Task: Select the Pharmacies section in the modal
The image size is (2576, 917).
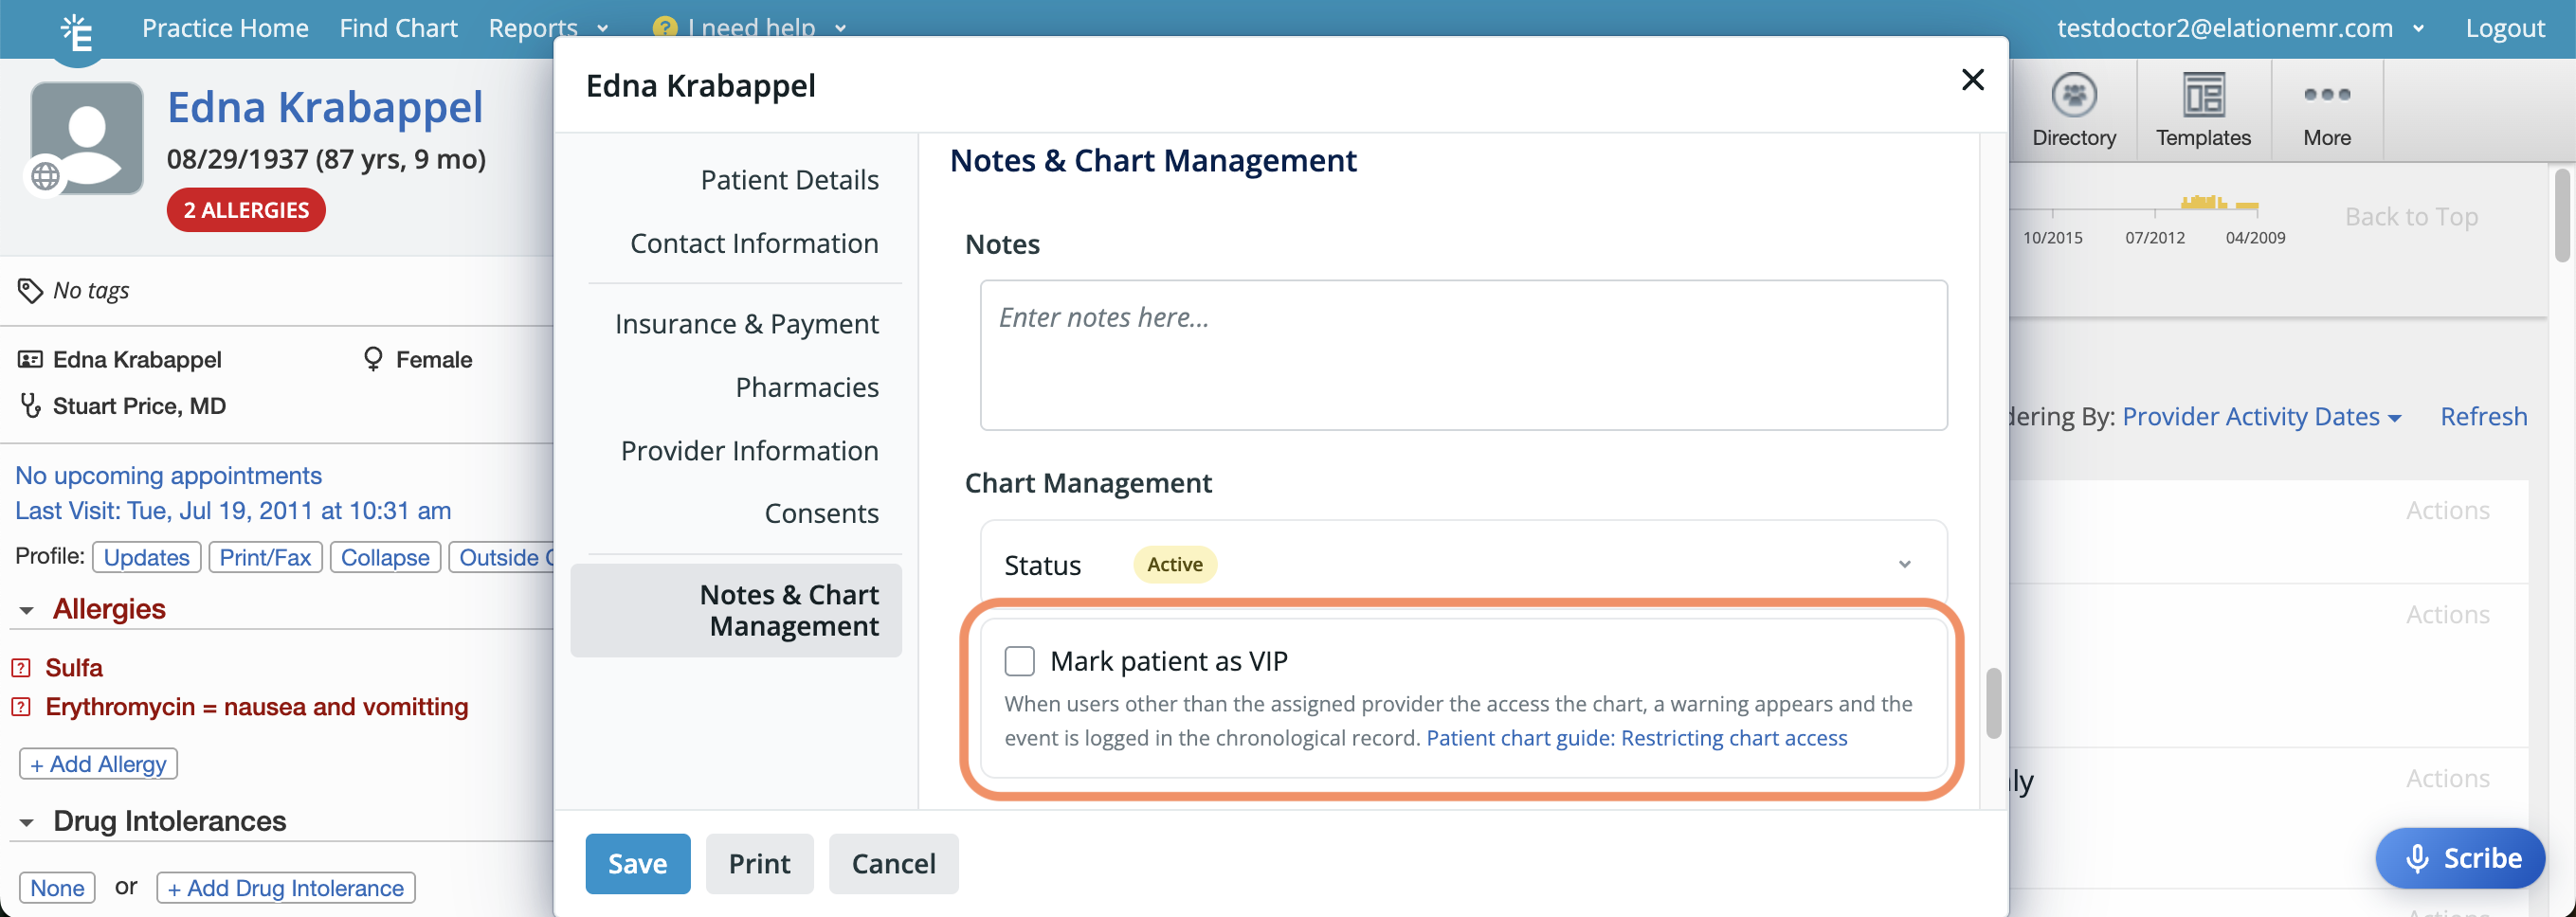Action: point(808,387)
